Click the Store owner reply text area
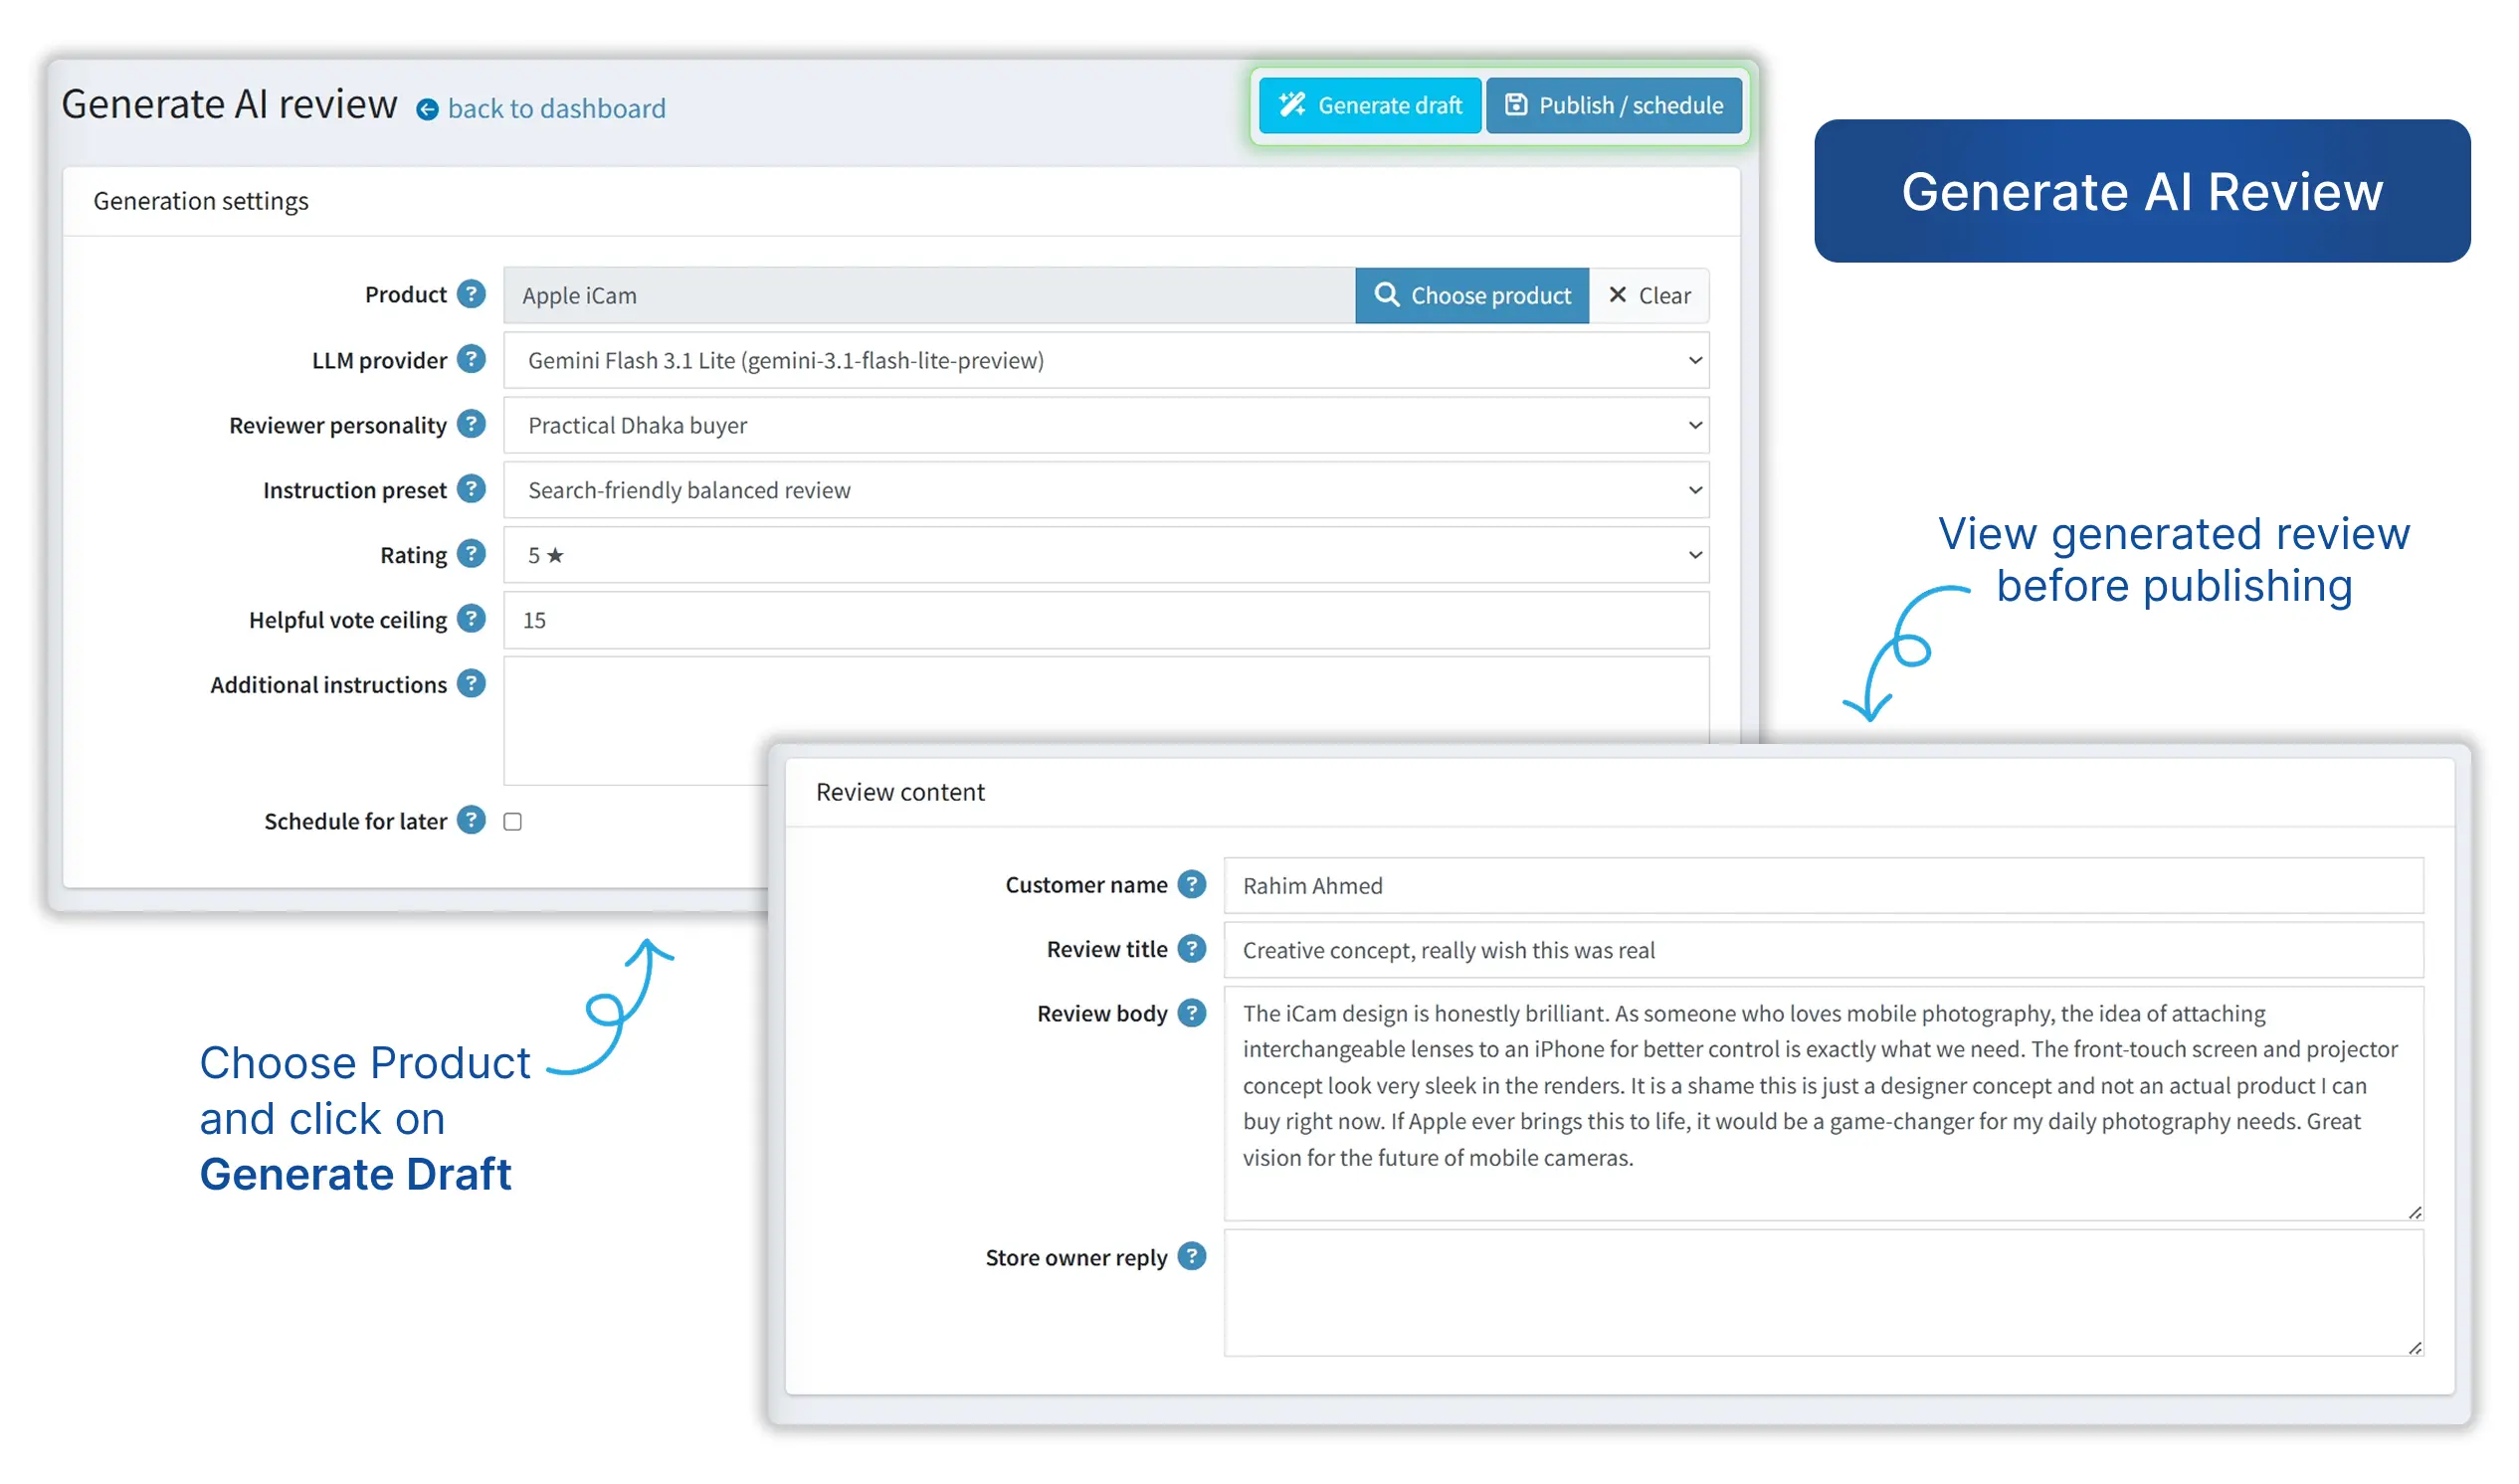2519x1484 pixels. coord(1823,1292)
